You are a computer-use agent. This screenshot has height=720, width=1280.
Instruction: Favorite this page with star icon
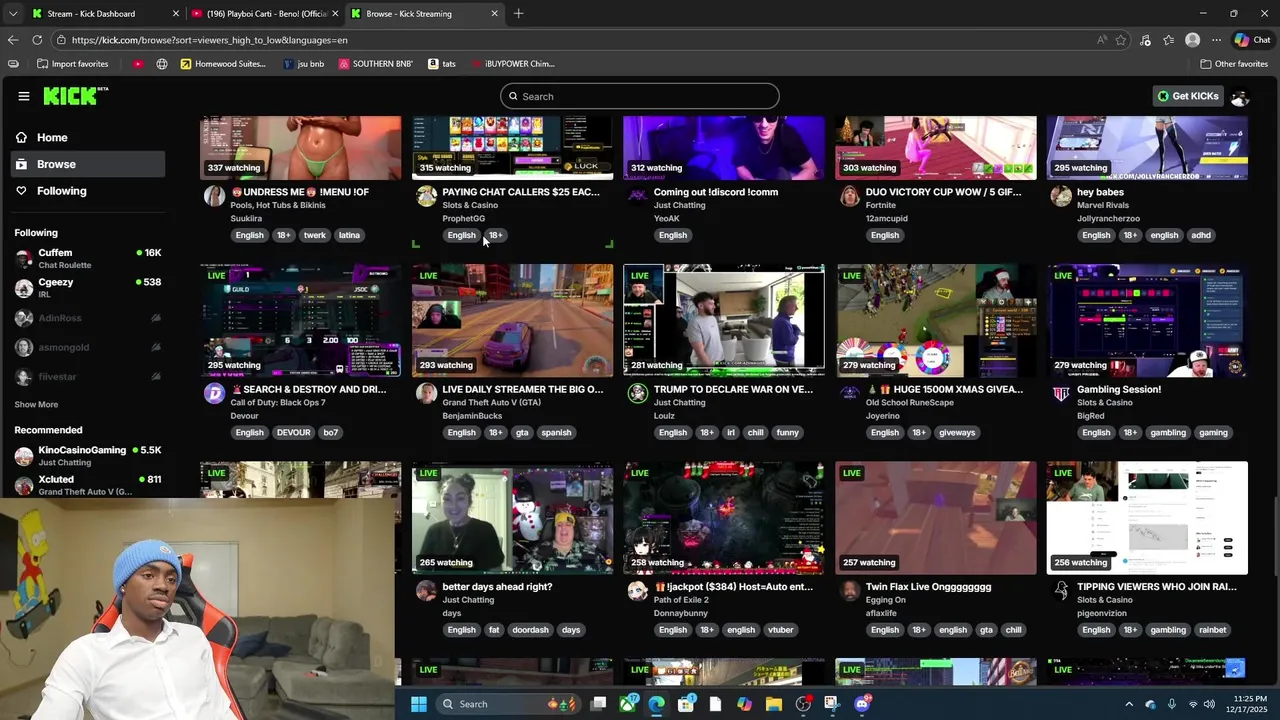coord(1121,40)
